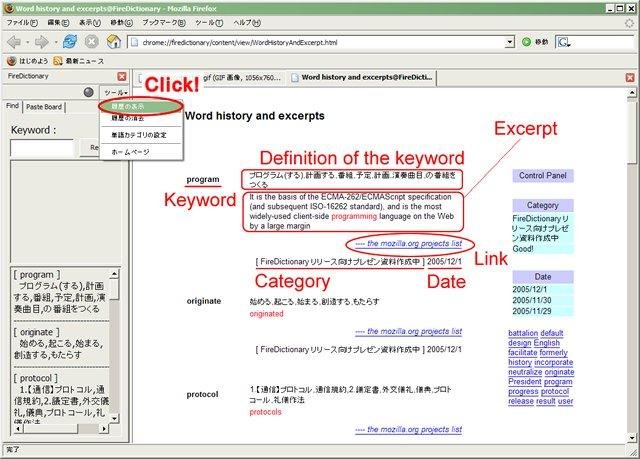Viewport: 640px width, 459px height.
Task: Open the ツール menu in menu bar
Action: pyautogui.click(x=209, y=23)
